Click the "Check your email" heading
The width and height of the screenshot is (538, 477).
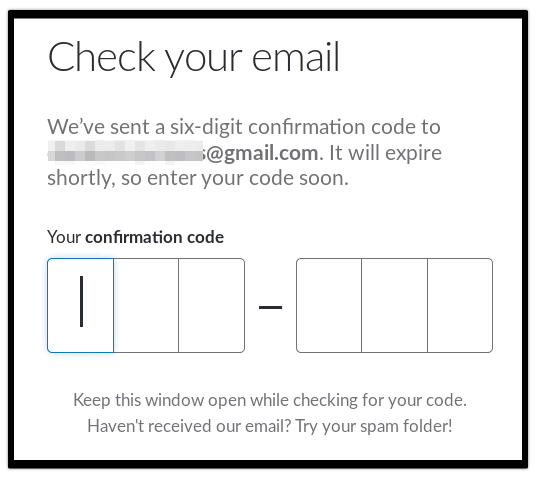[x=194, y=58]
